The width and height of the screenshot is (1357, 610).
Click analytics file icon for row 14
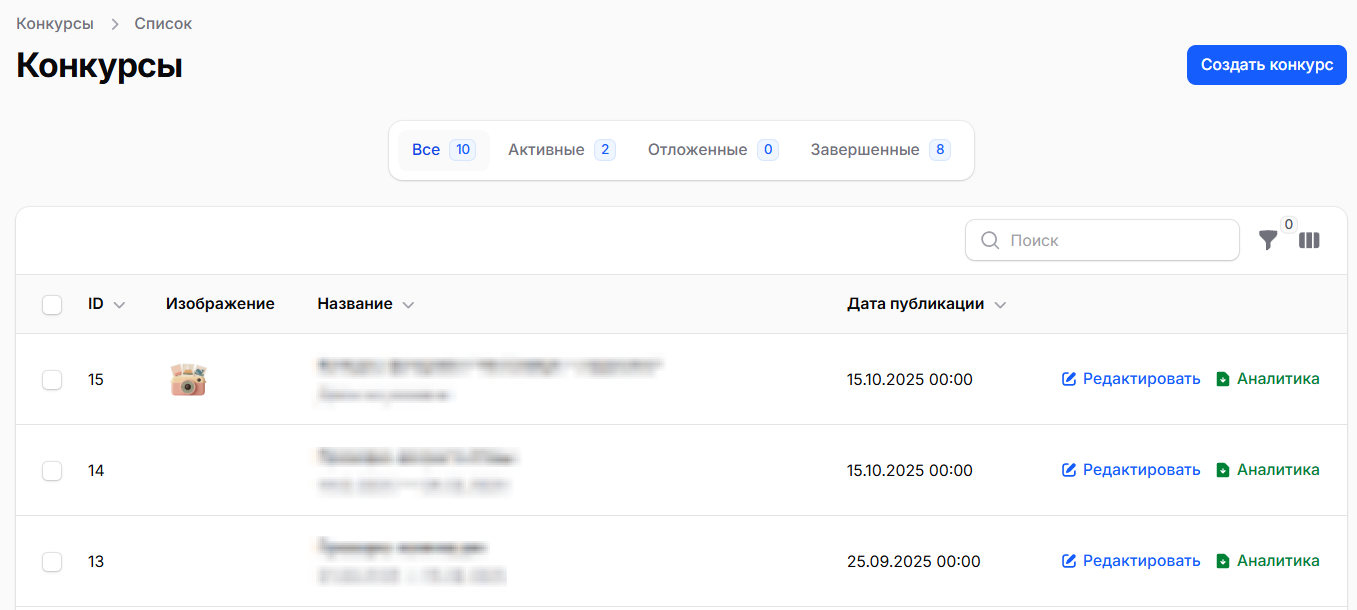tap(1222, 470)
